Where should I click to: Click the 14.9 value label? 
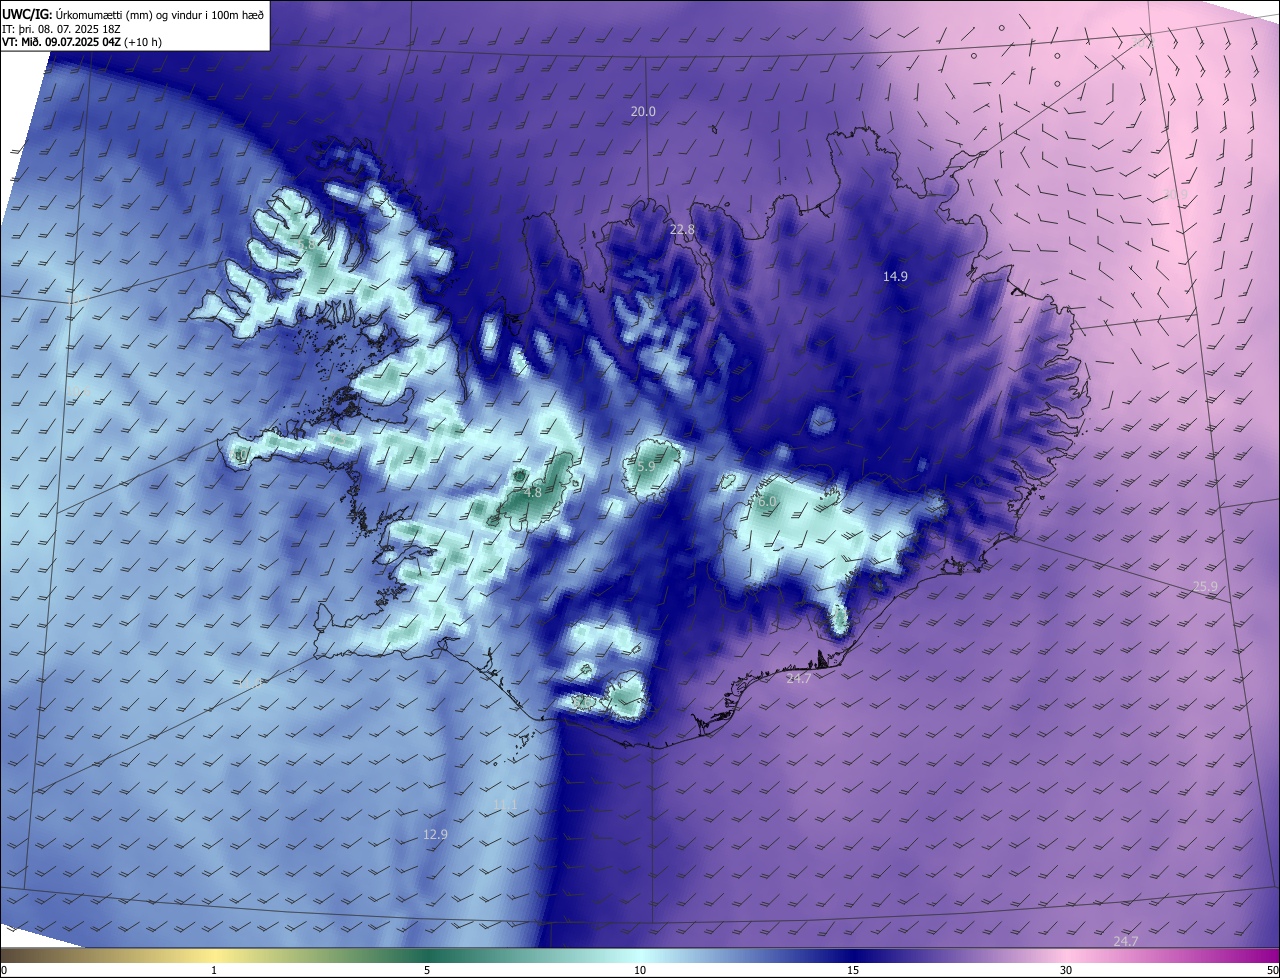[895, 277]
